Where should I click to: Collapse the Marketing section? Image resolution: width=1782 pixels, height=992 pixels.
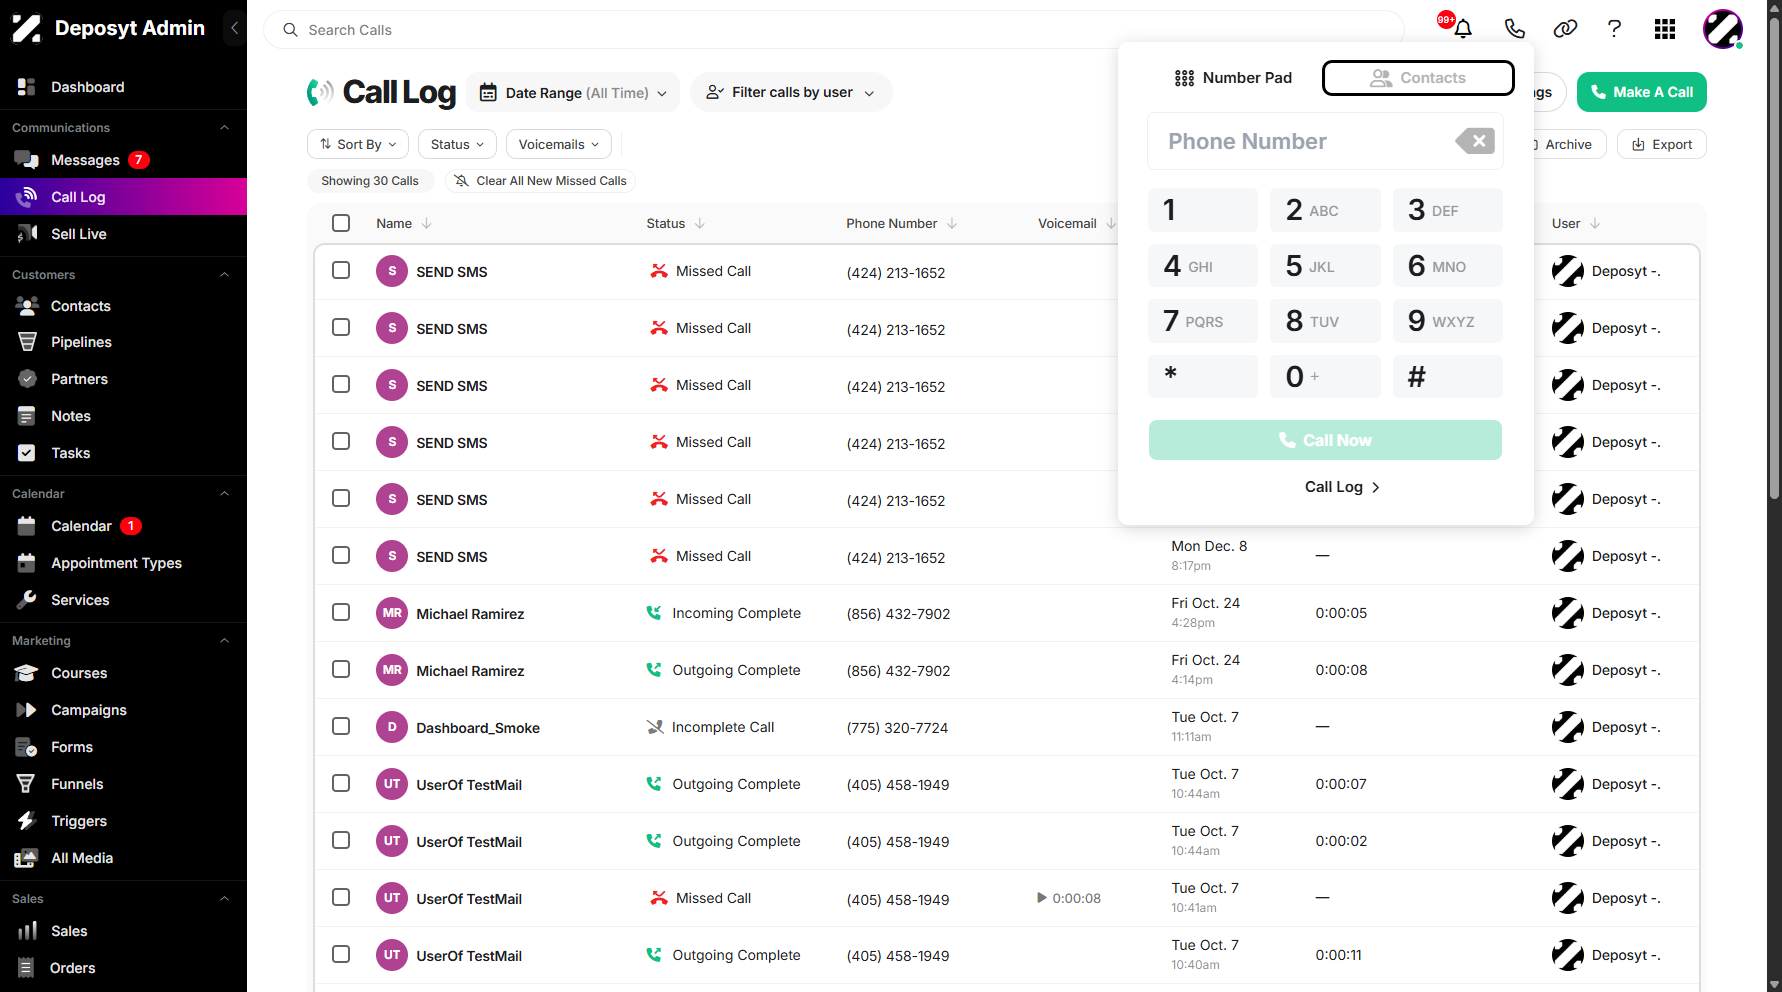coord(224,641)
